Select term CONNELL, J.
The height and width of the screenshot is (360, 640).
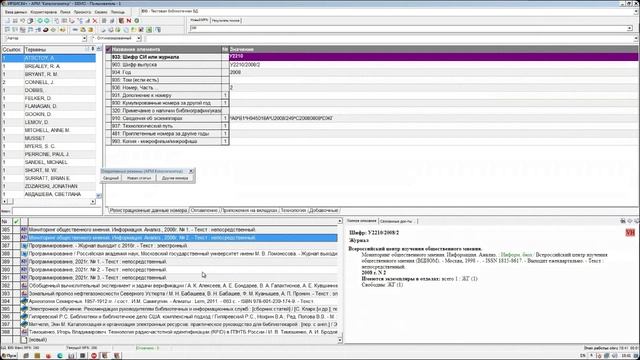tap(49, 82)
